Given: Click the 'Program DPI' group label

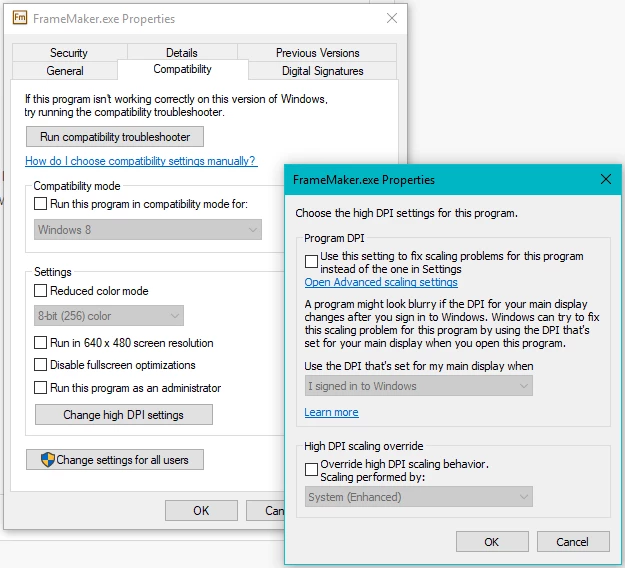Looking at the screenshot, I should [334, 238].
